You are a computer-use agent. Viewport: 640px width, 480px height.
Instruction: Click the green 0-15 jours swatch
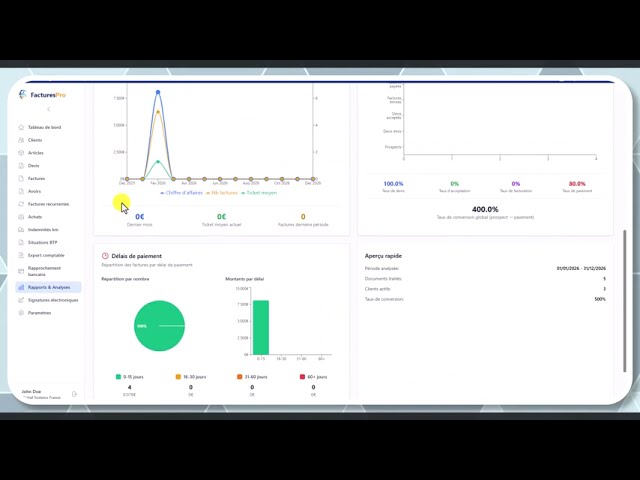pyautogui.click(x=118, y=377)
